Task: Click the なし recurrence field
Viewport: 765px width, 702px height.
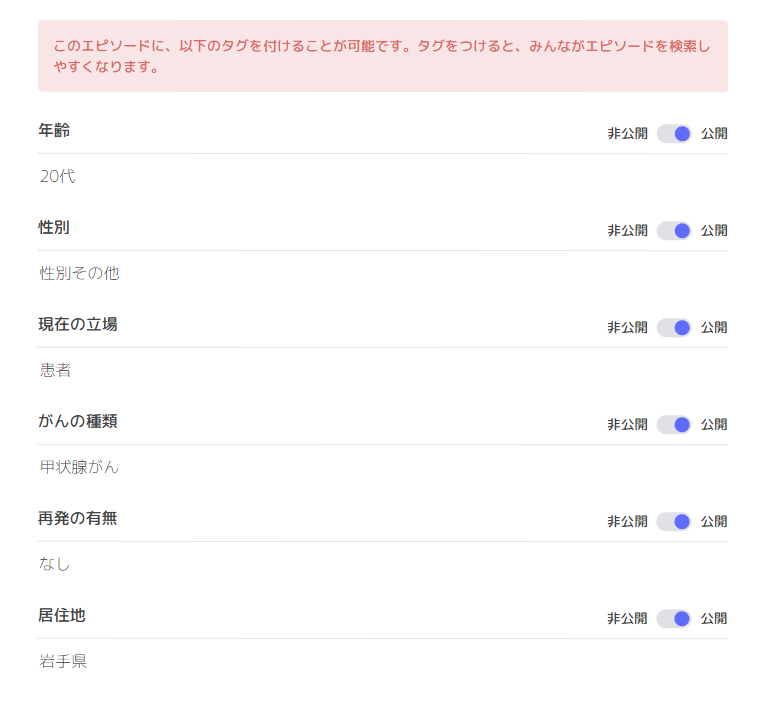Action: [382, 564]
